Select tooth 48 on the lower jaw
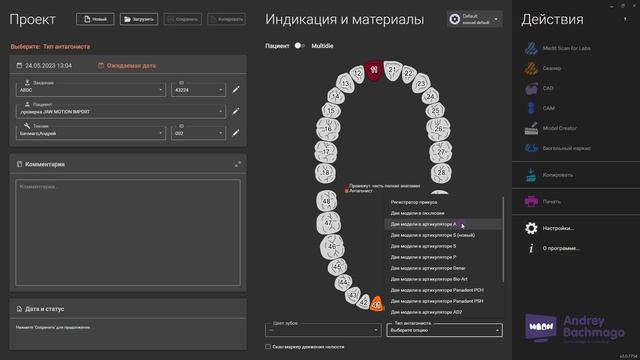Screen dimensions: 640x360 [327, 201]
